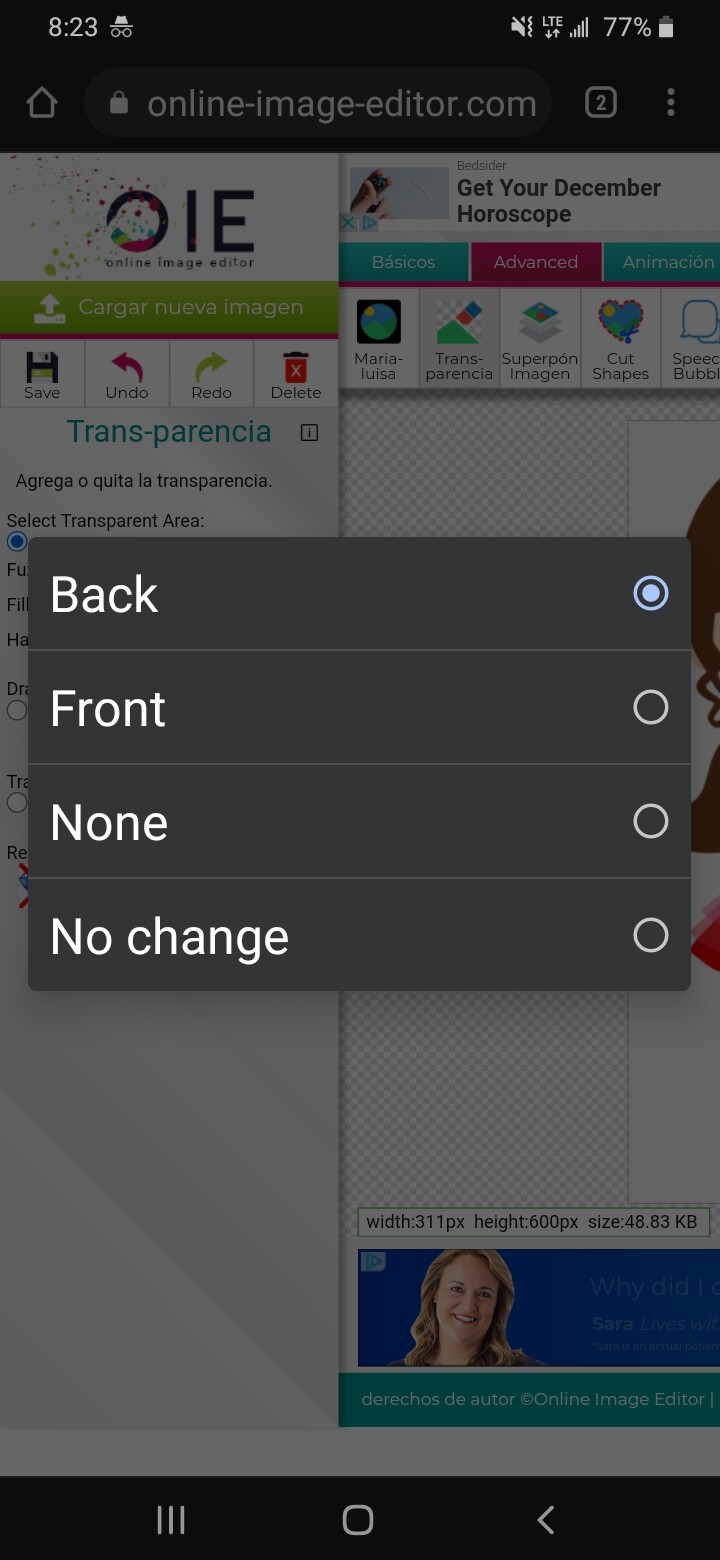
Task: Click Cargar nueva imagen button
Action: pyautogui.click(x=169, y=308)
